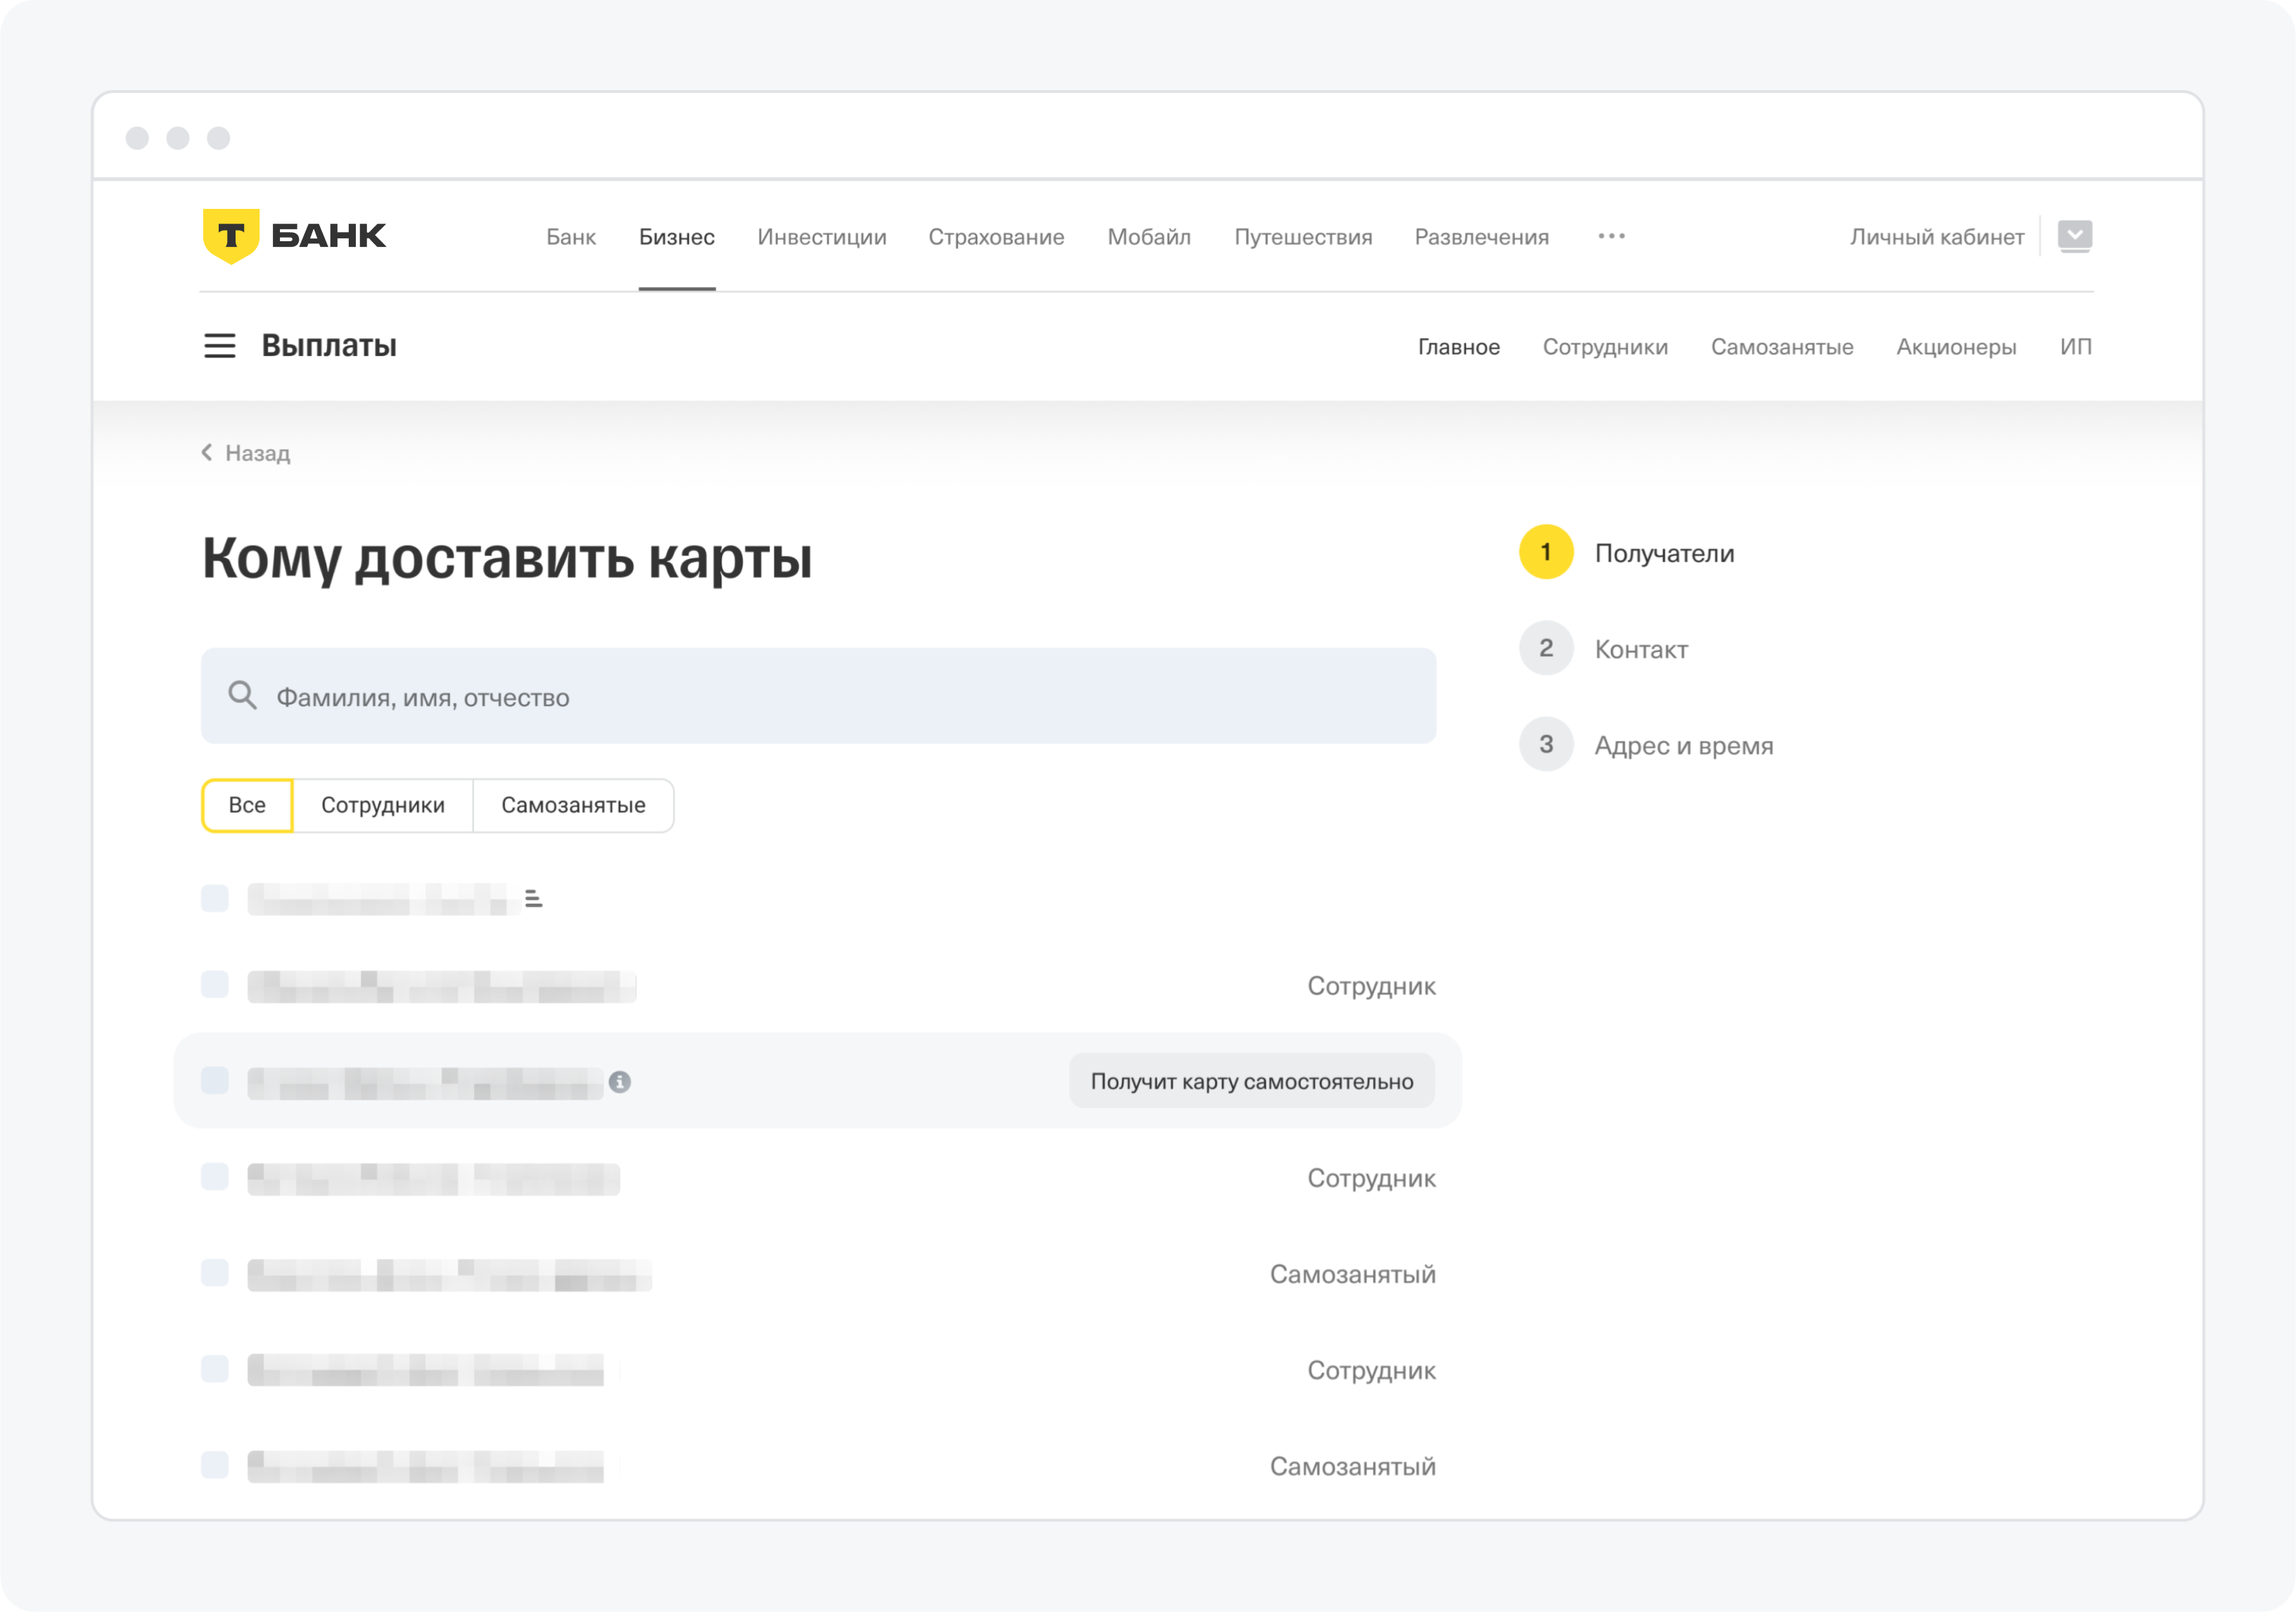
Task: Click the step 3 circle icon
Action: [1545, 744]
